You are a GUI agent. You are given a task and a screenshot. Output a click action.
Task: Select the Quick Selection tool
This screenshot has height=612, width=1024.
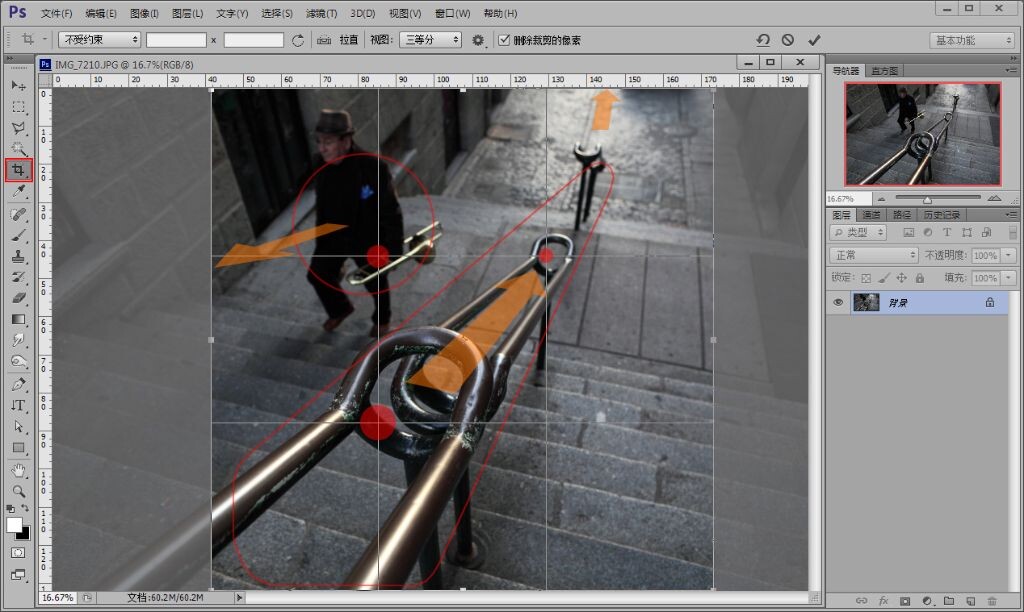pyautogui.click(x=18, y=149)
